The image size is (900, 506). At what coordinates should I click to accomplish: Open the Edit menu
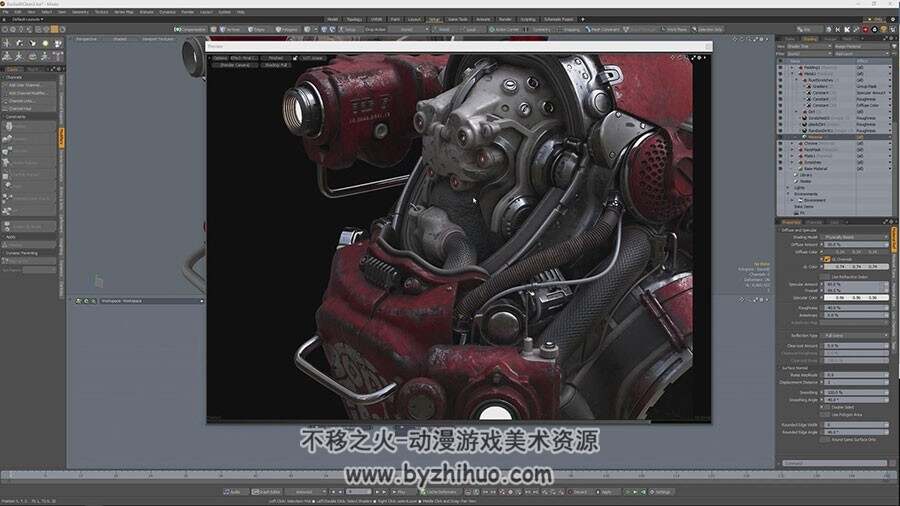click(18, 11)
